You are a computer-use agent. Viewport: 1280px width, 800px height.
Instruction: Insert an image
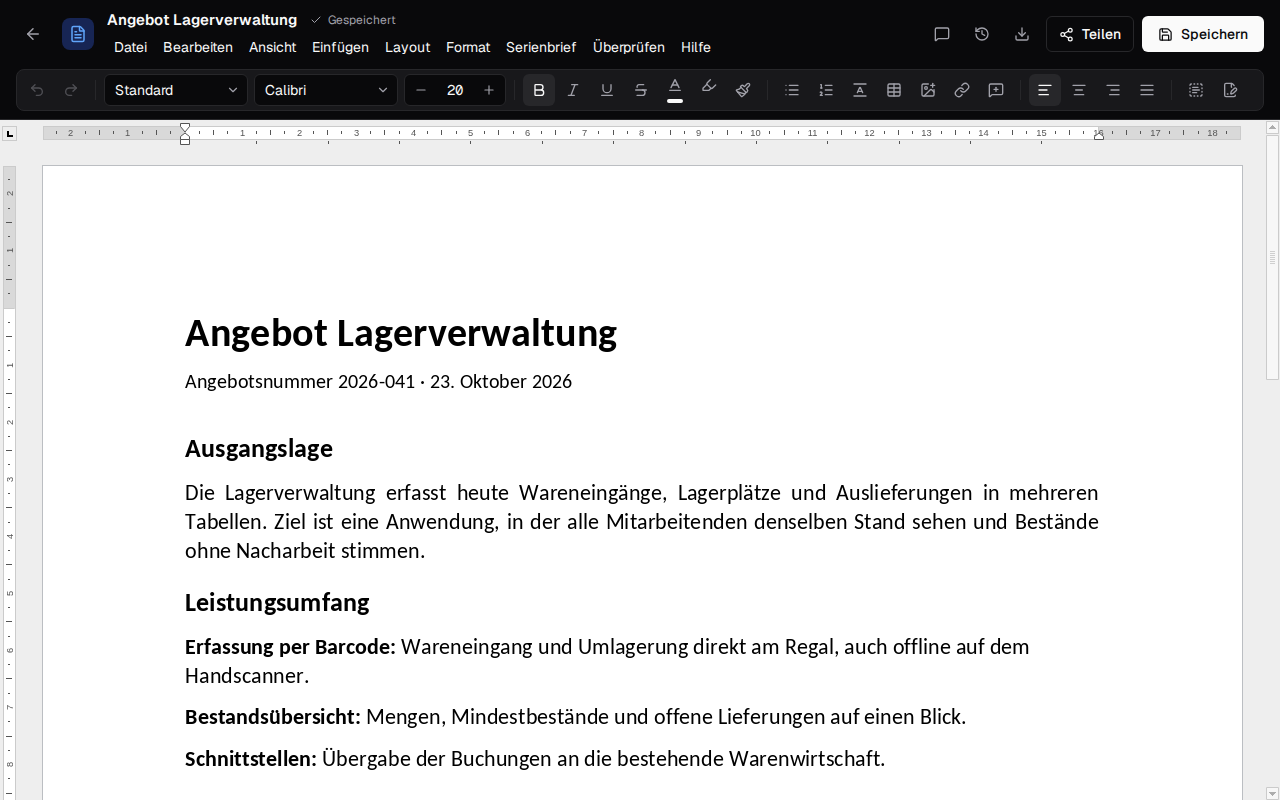tap(928, 90)
